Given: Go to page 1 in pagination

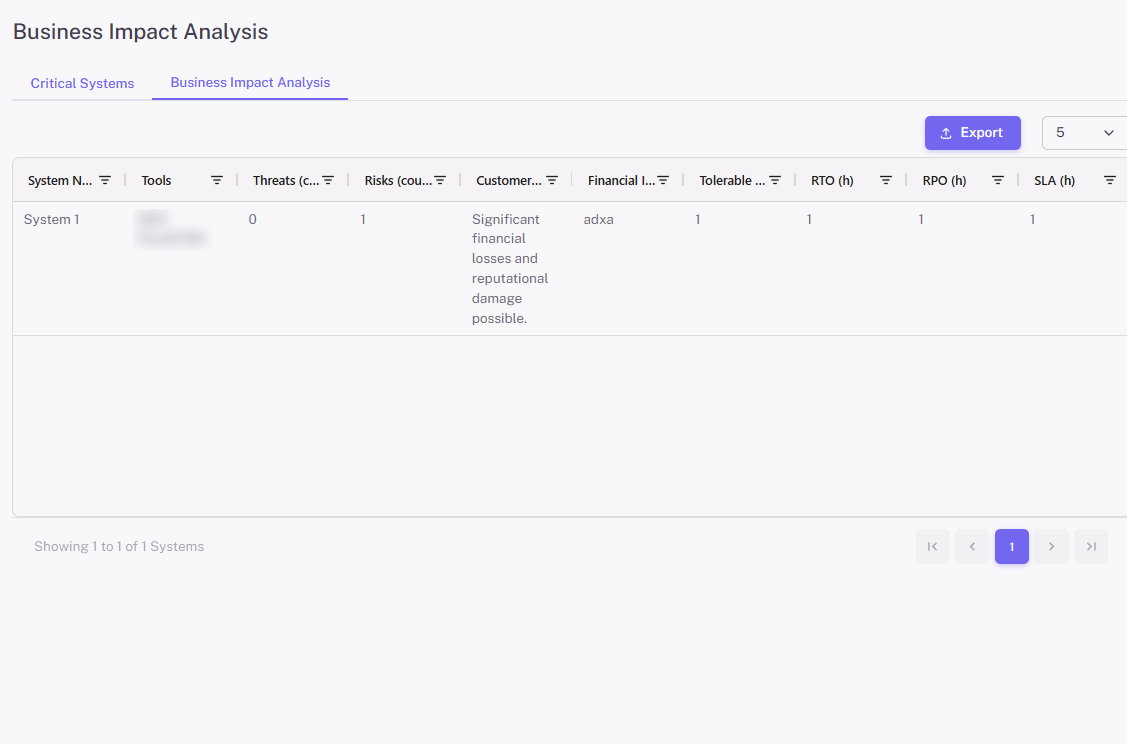Looking at the screenshot, I should [1011, 547].
